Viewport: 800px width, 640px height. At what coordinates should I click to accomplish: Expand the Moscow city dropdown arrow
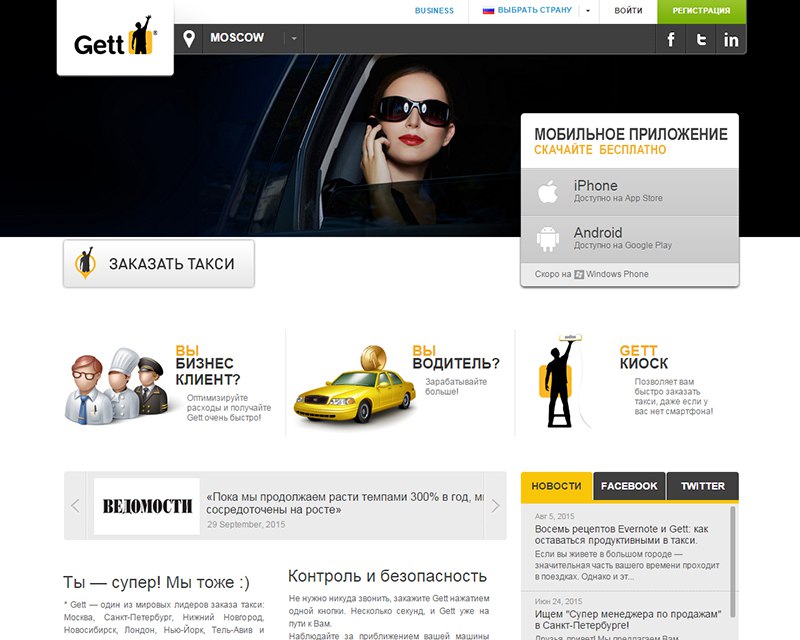coord(294,38)
